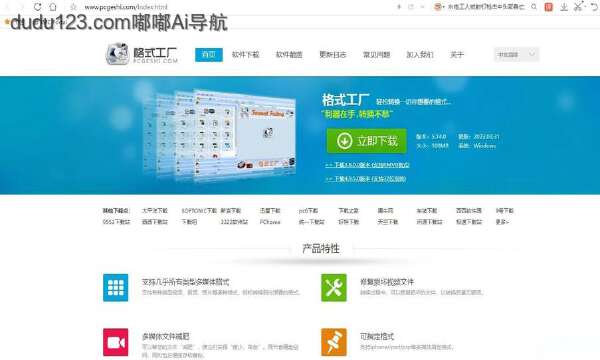This screenshot has width=600, height=360.
Task: Click the 更多> link in the download sites list
Action: coord(502,222)
